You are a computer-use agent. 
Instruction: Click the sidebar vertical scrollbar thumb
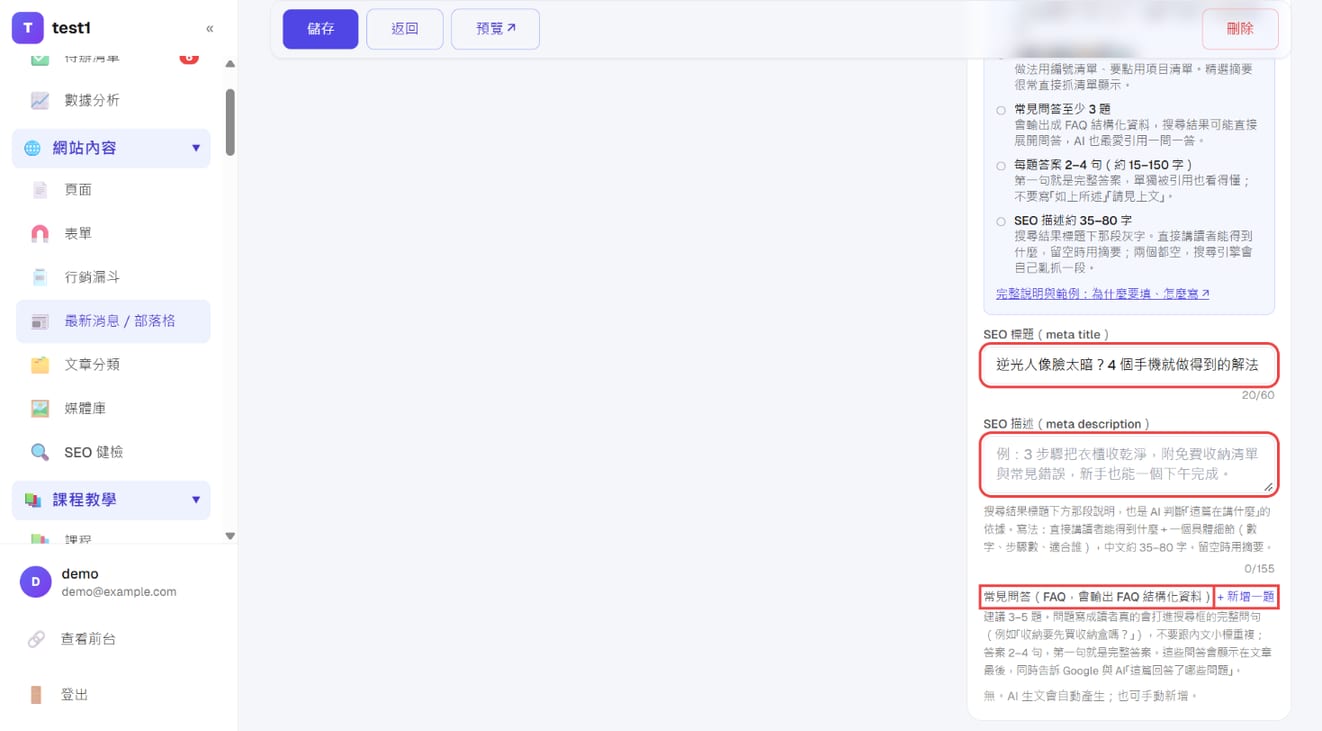tap(230, 122)
